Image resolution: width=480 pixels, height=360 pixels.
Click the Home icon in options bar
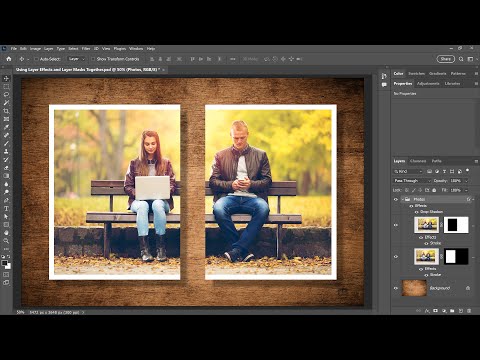[x=9, y=59]
